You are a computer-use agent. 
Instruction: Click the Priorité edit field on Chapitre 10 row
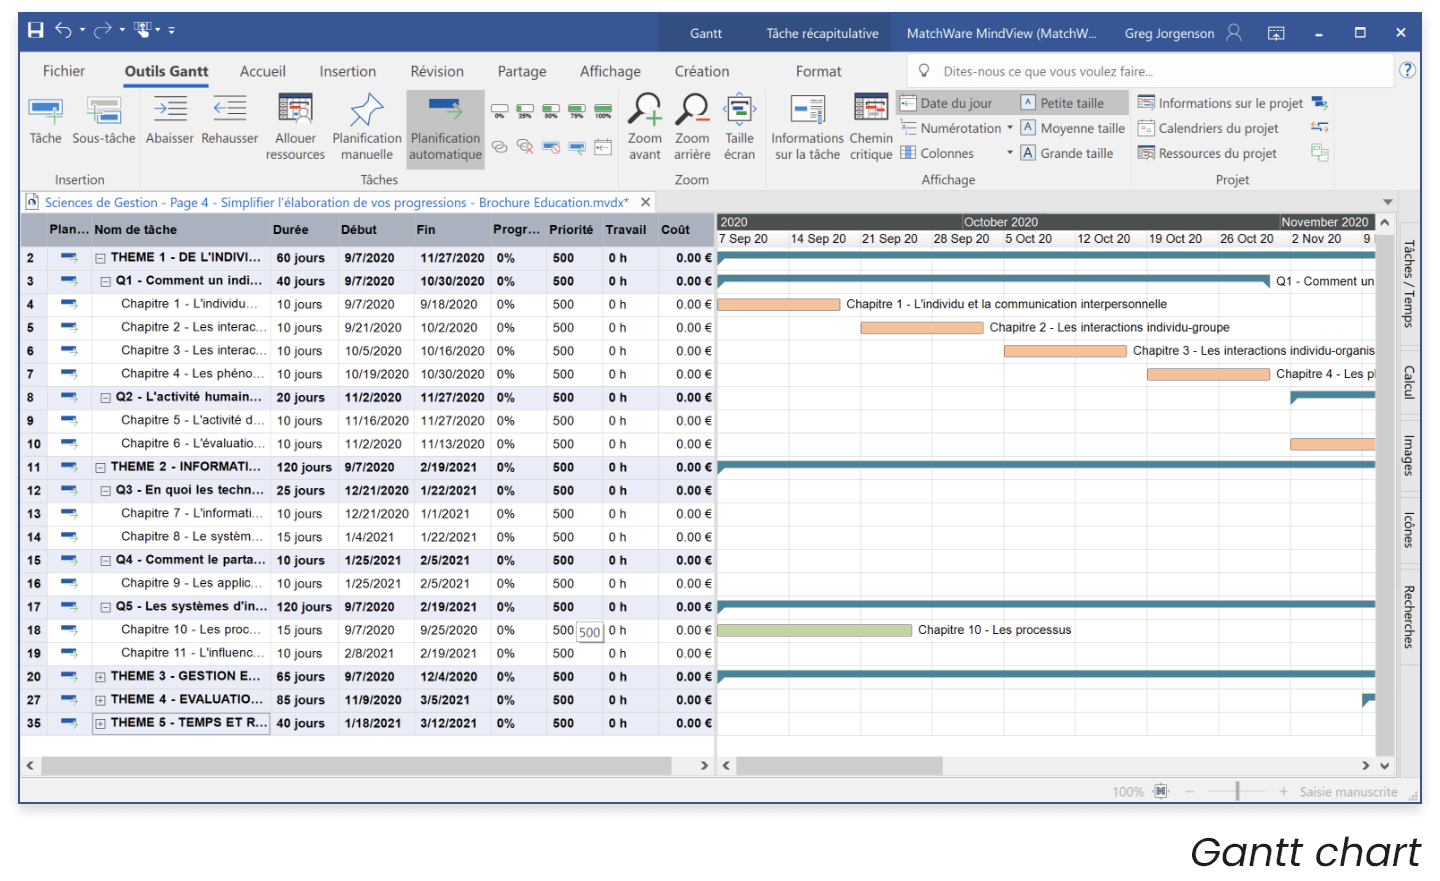590,632
